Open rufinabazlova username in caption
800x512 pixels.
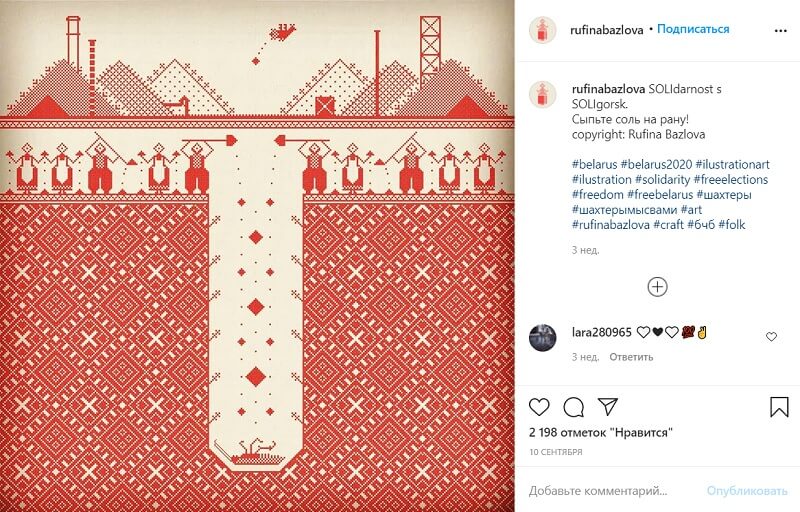609,89
